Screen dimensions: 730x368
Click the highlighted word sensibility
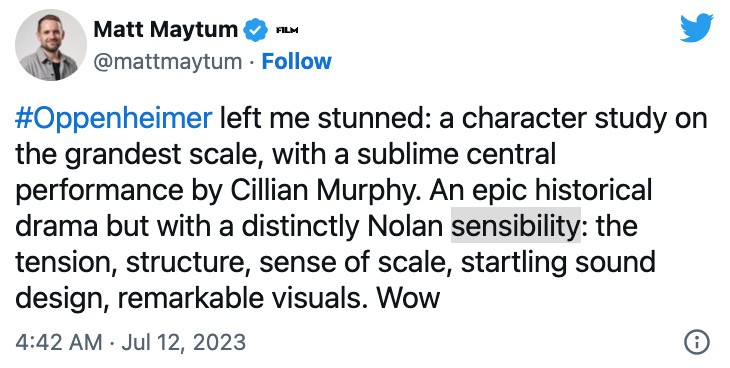point(516,226)
